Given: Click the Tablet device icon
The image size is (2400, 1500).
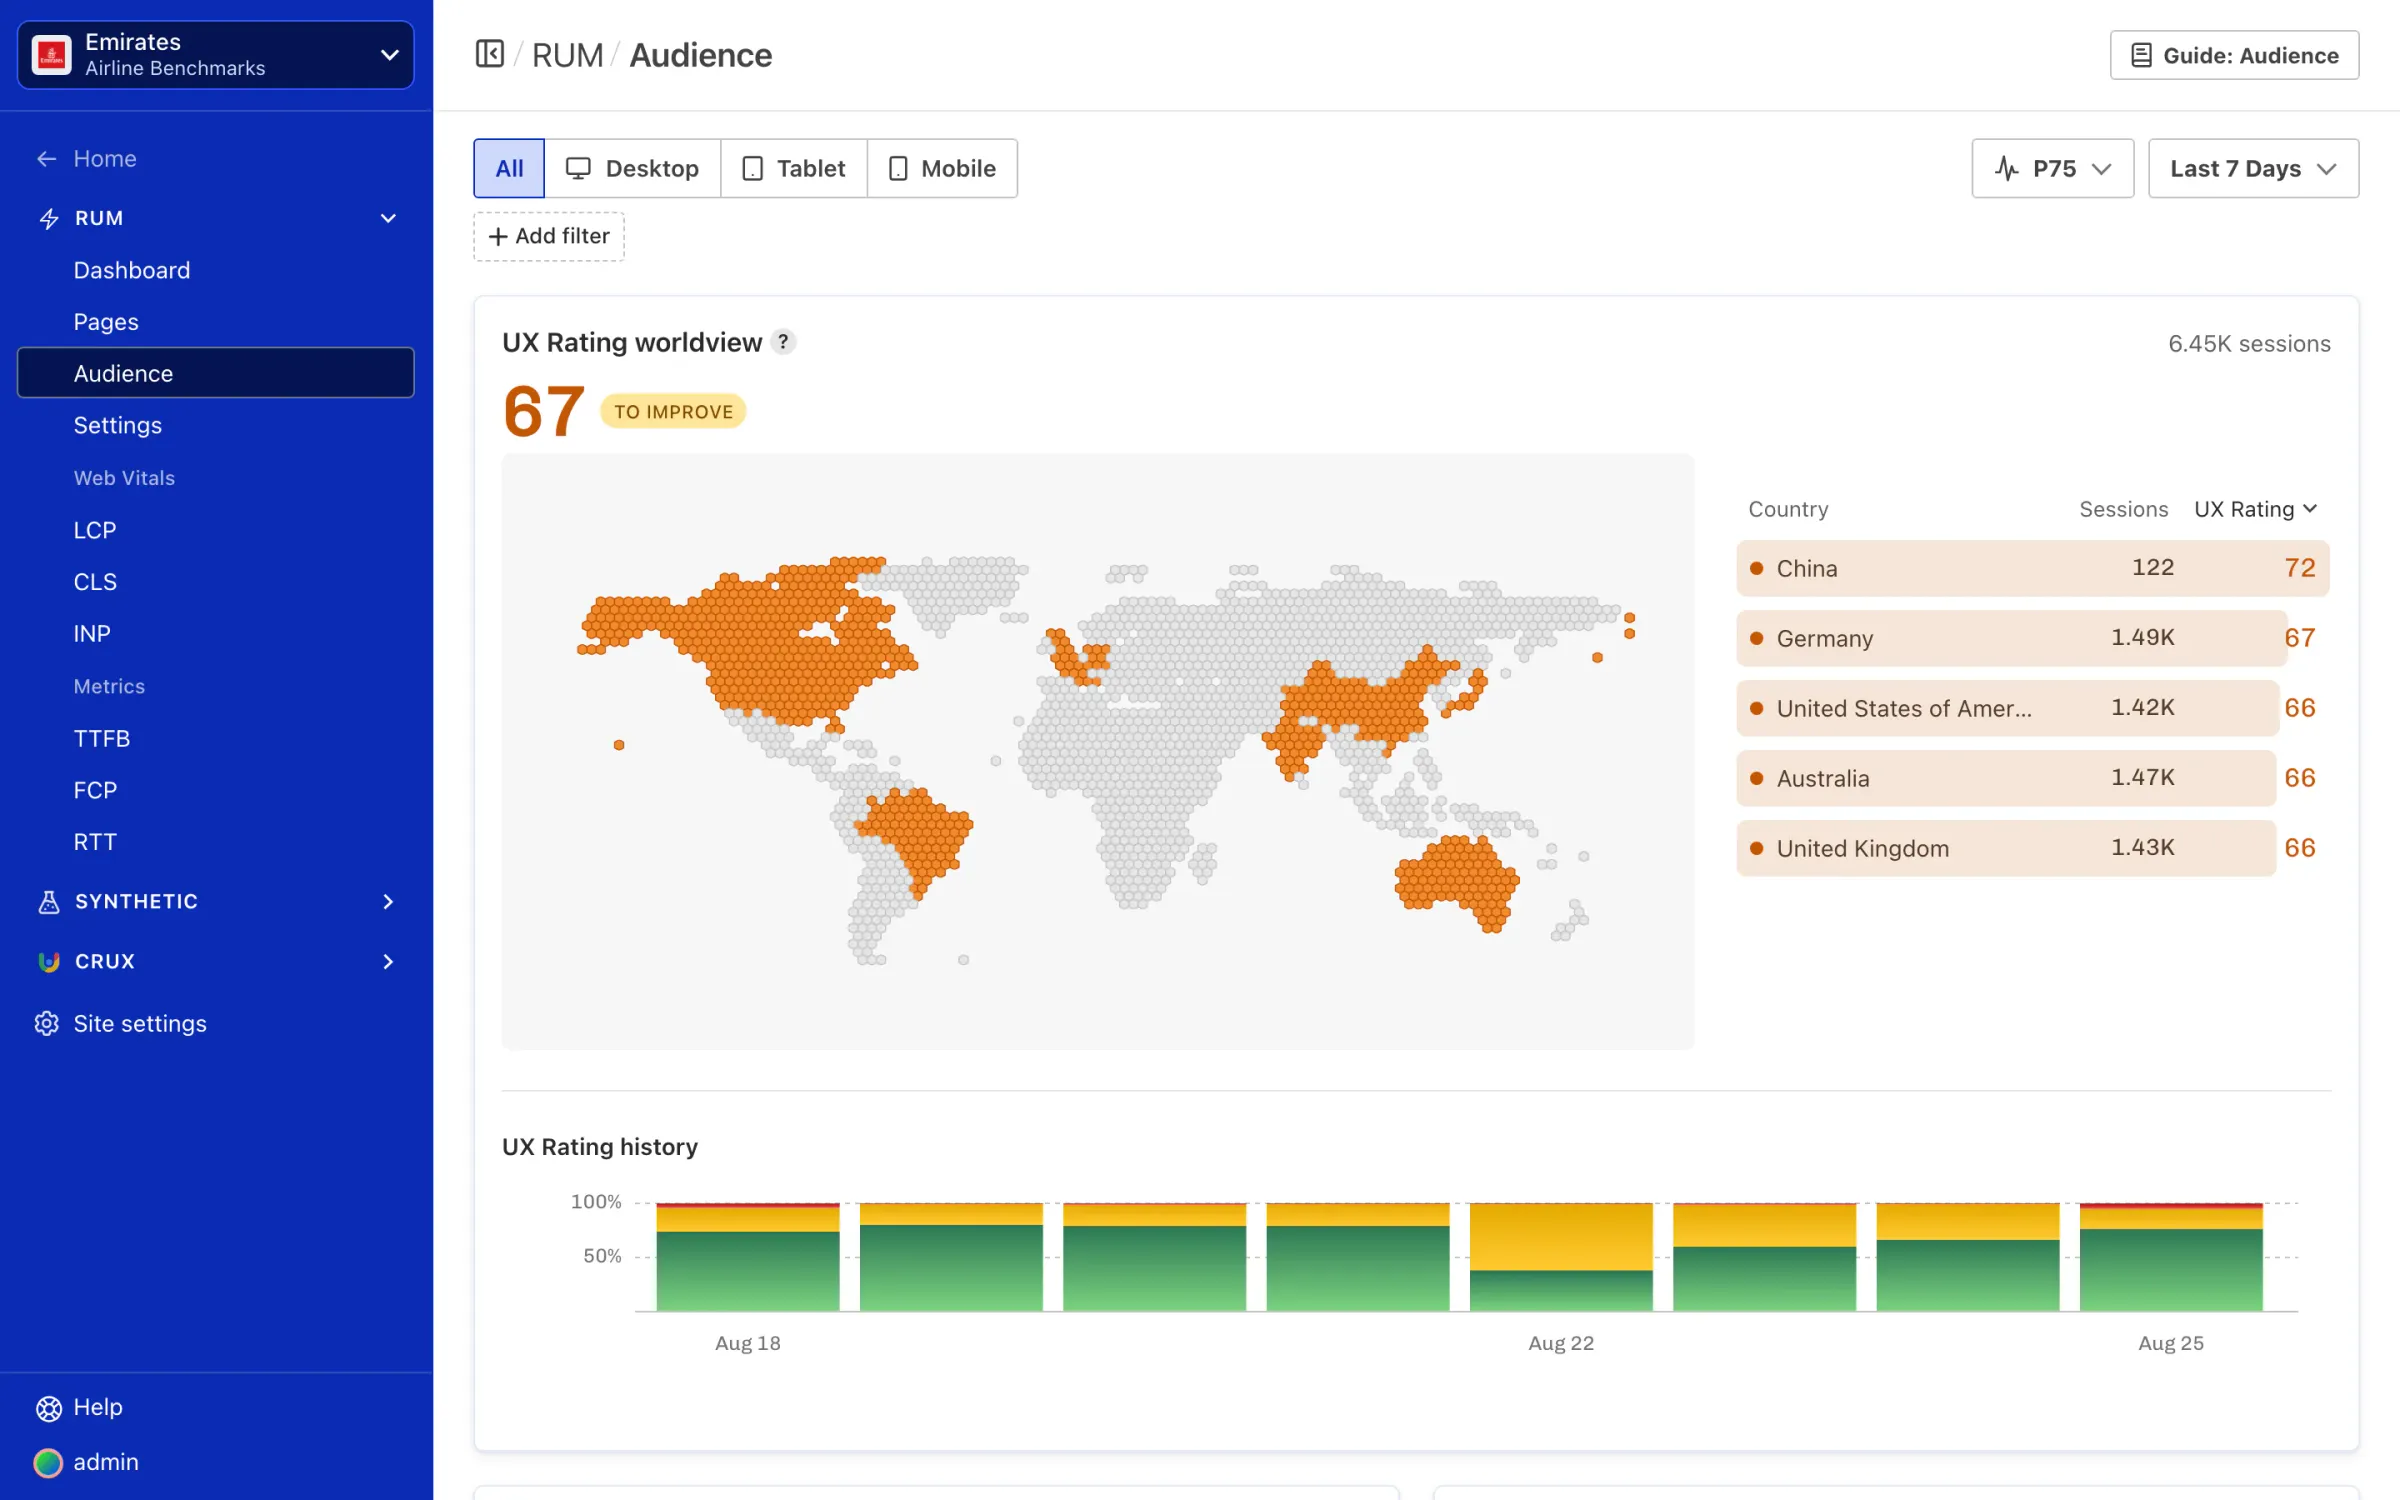Looking at the screenshot, I should tap(752, 168).
